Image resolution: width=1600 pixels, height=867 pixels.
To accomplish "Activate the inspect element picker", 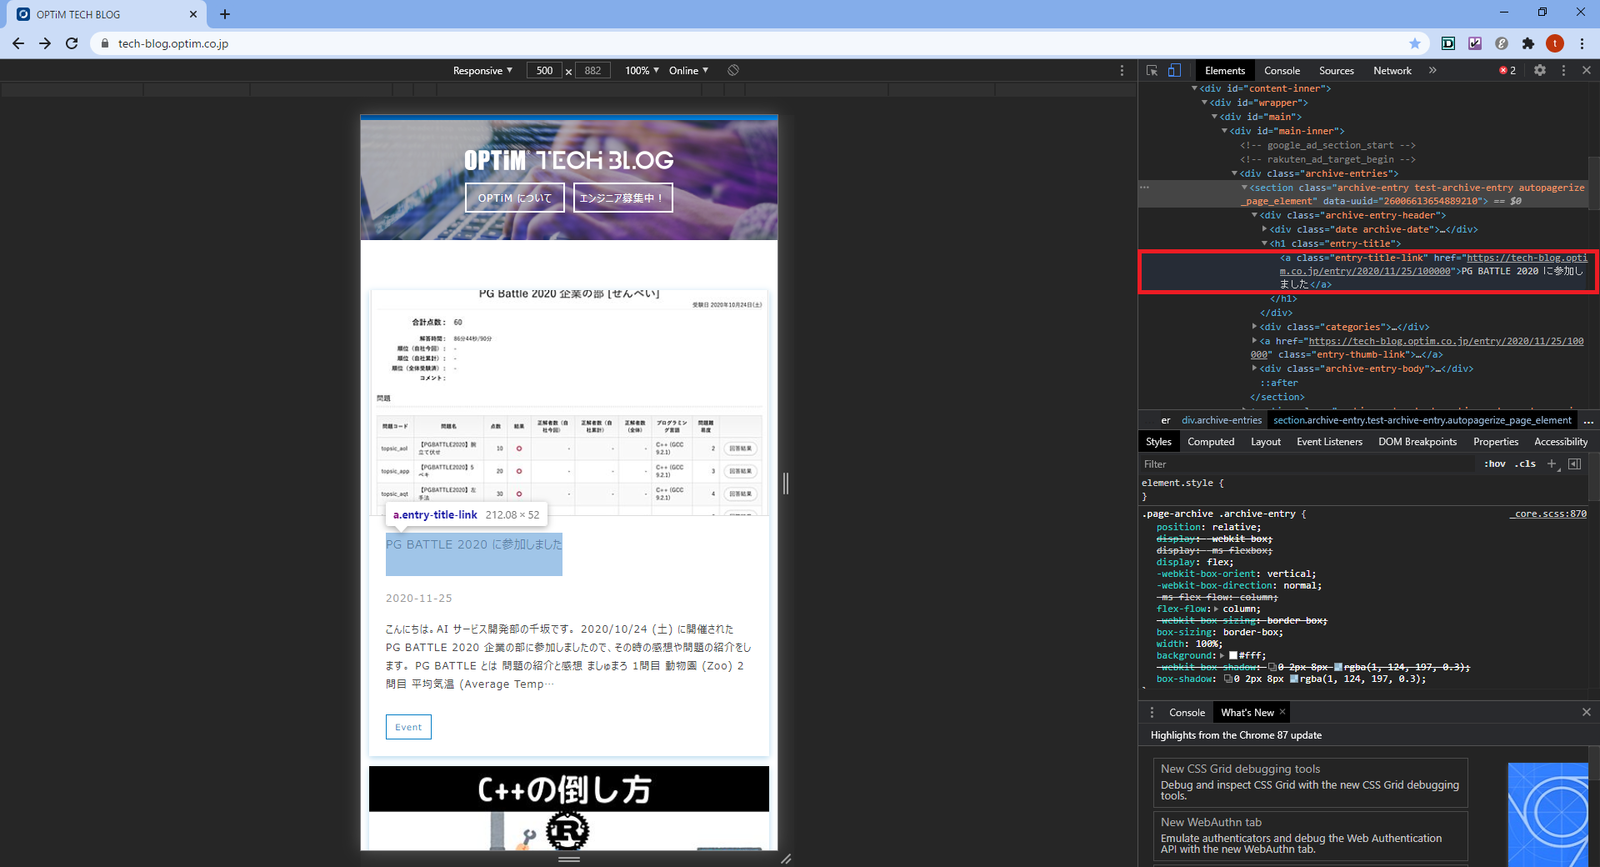I will point(1152,70).
